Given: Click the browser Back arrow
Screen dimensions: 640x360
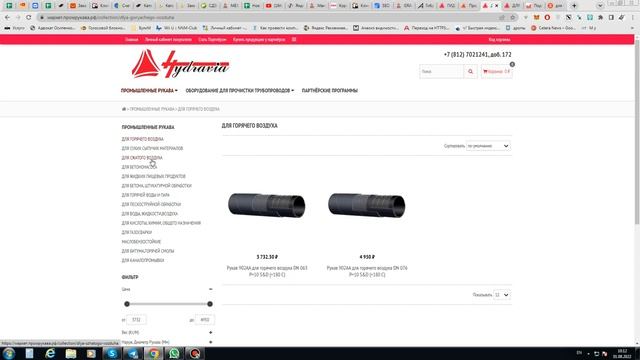Looking at the screenshot, I should coord(7,18).
